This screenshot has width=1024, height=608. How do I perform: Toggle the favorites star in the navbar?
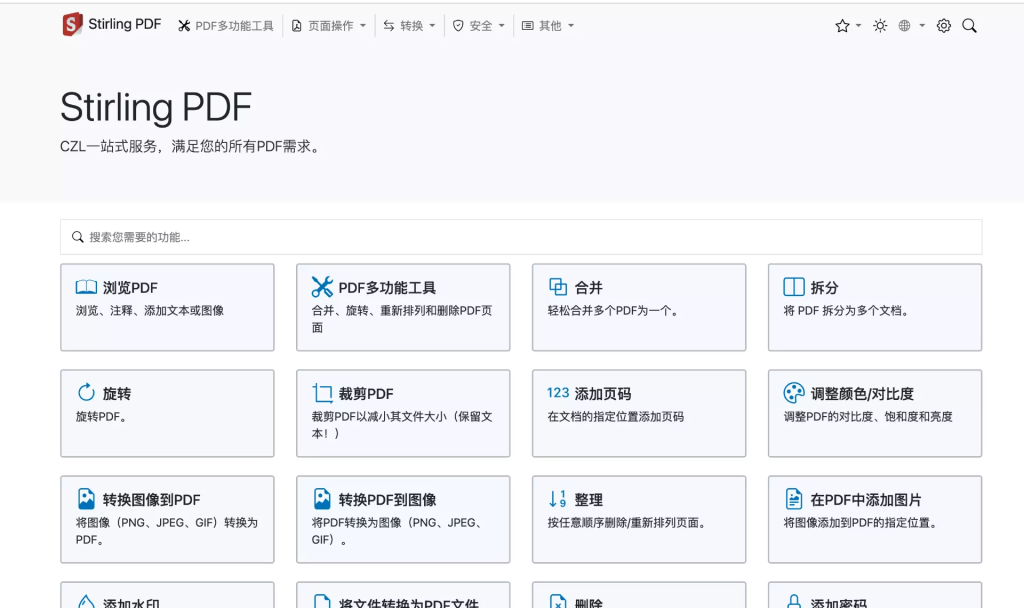point(843,25)
